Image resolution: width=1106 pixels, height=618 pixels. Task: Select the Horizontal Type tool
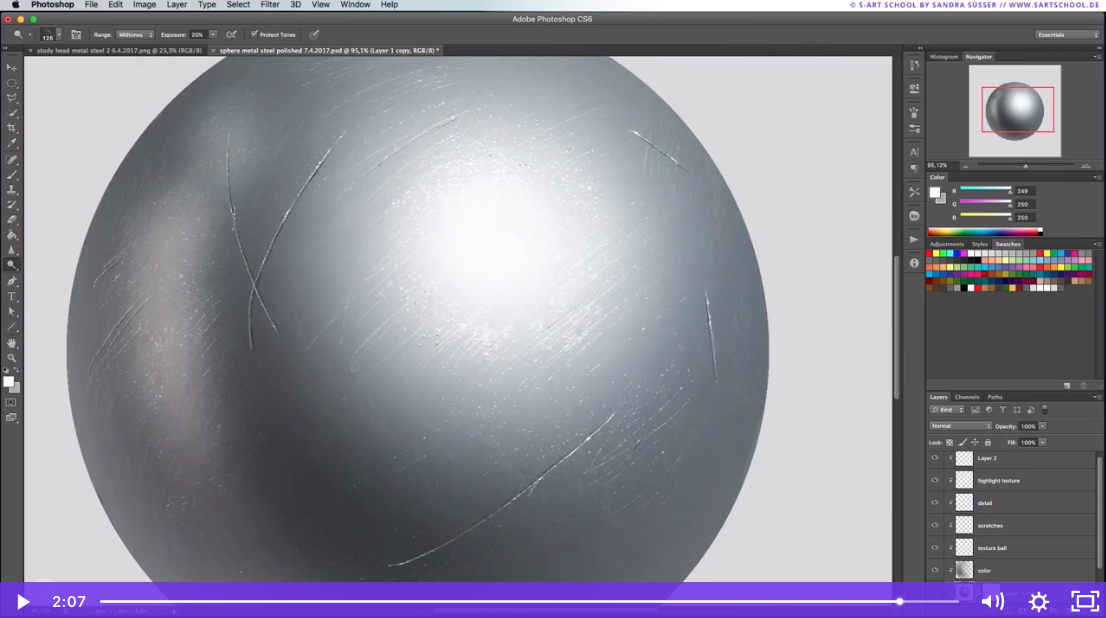tap(12, 296)
